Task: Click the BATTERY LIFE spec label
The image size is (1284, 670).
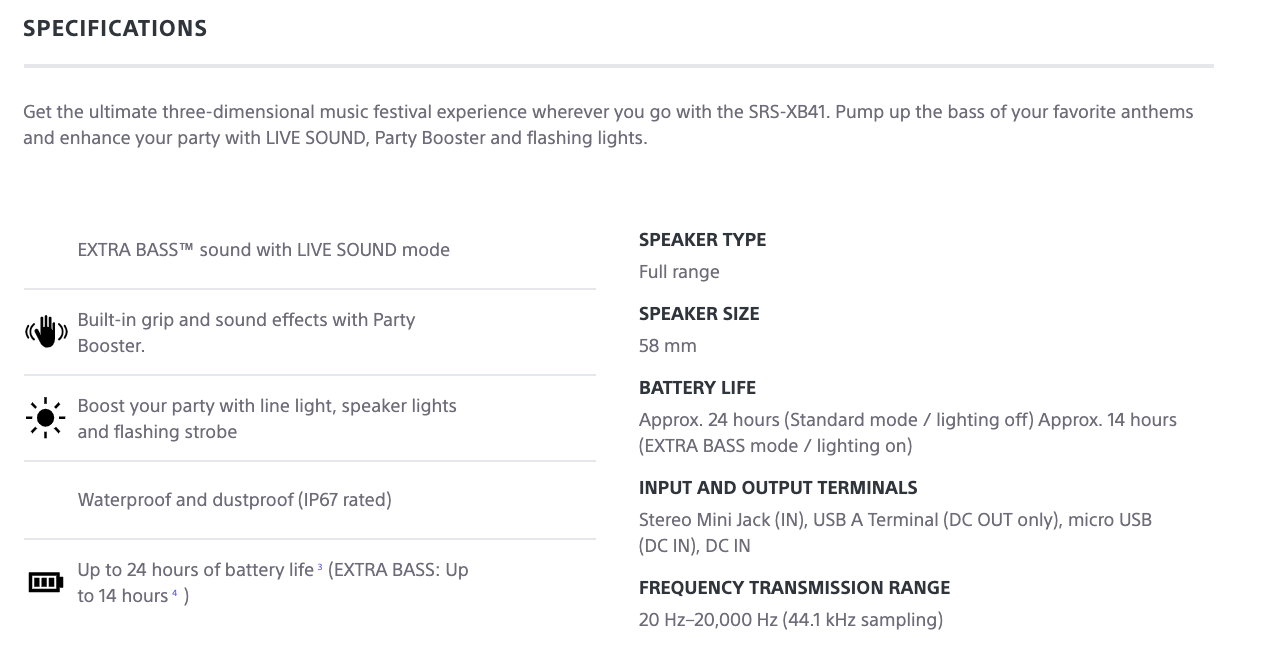Action: (697, 388)
